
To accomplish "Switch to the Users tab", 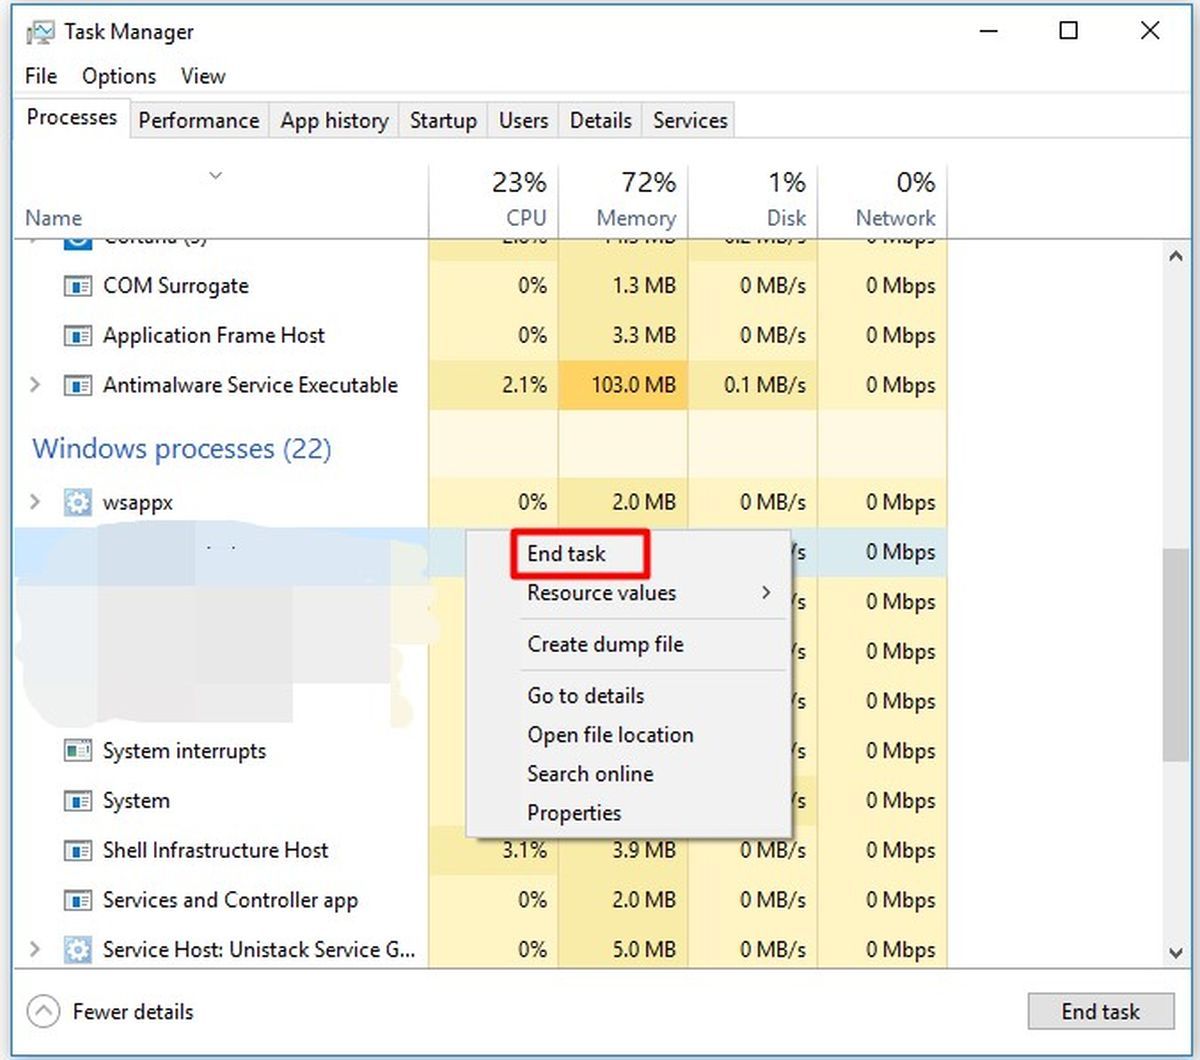I will (523, 121).
